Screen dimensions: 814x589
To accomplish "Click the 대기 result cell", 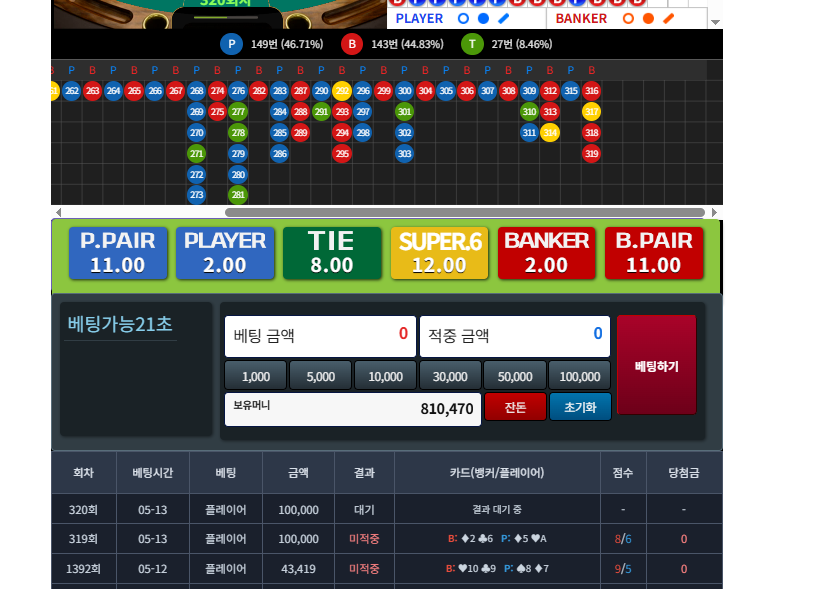I will coord(364,510).
